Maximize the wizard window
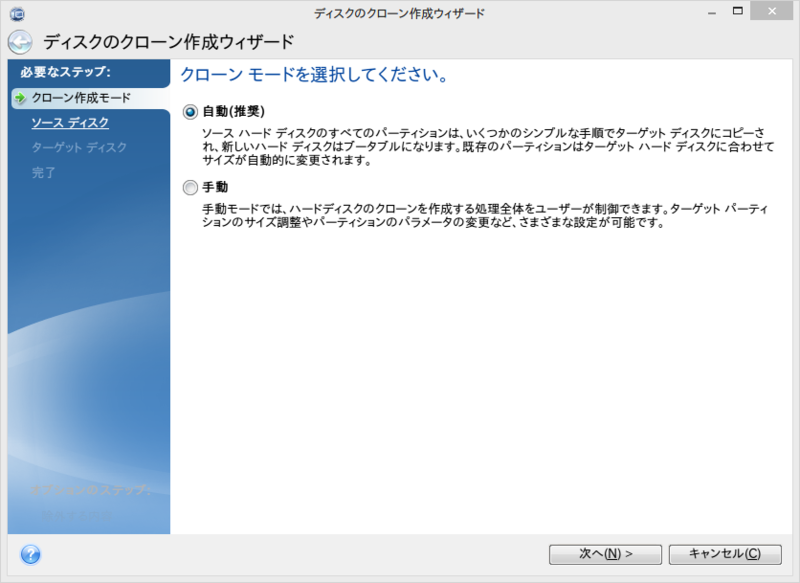This screenshot has height=583, width=800. (x=738, y=11)
